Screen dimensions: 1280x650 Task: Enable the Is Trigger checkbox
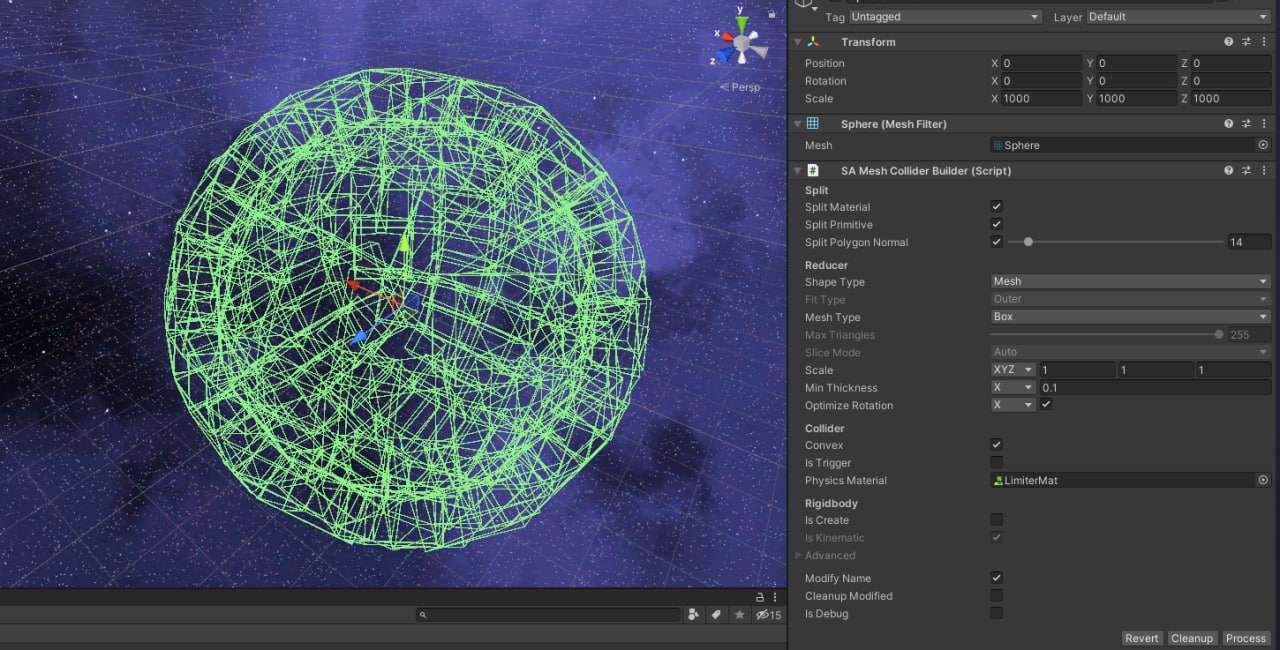pyautogui.click(x=996, y=463)
